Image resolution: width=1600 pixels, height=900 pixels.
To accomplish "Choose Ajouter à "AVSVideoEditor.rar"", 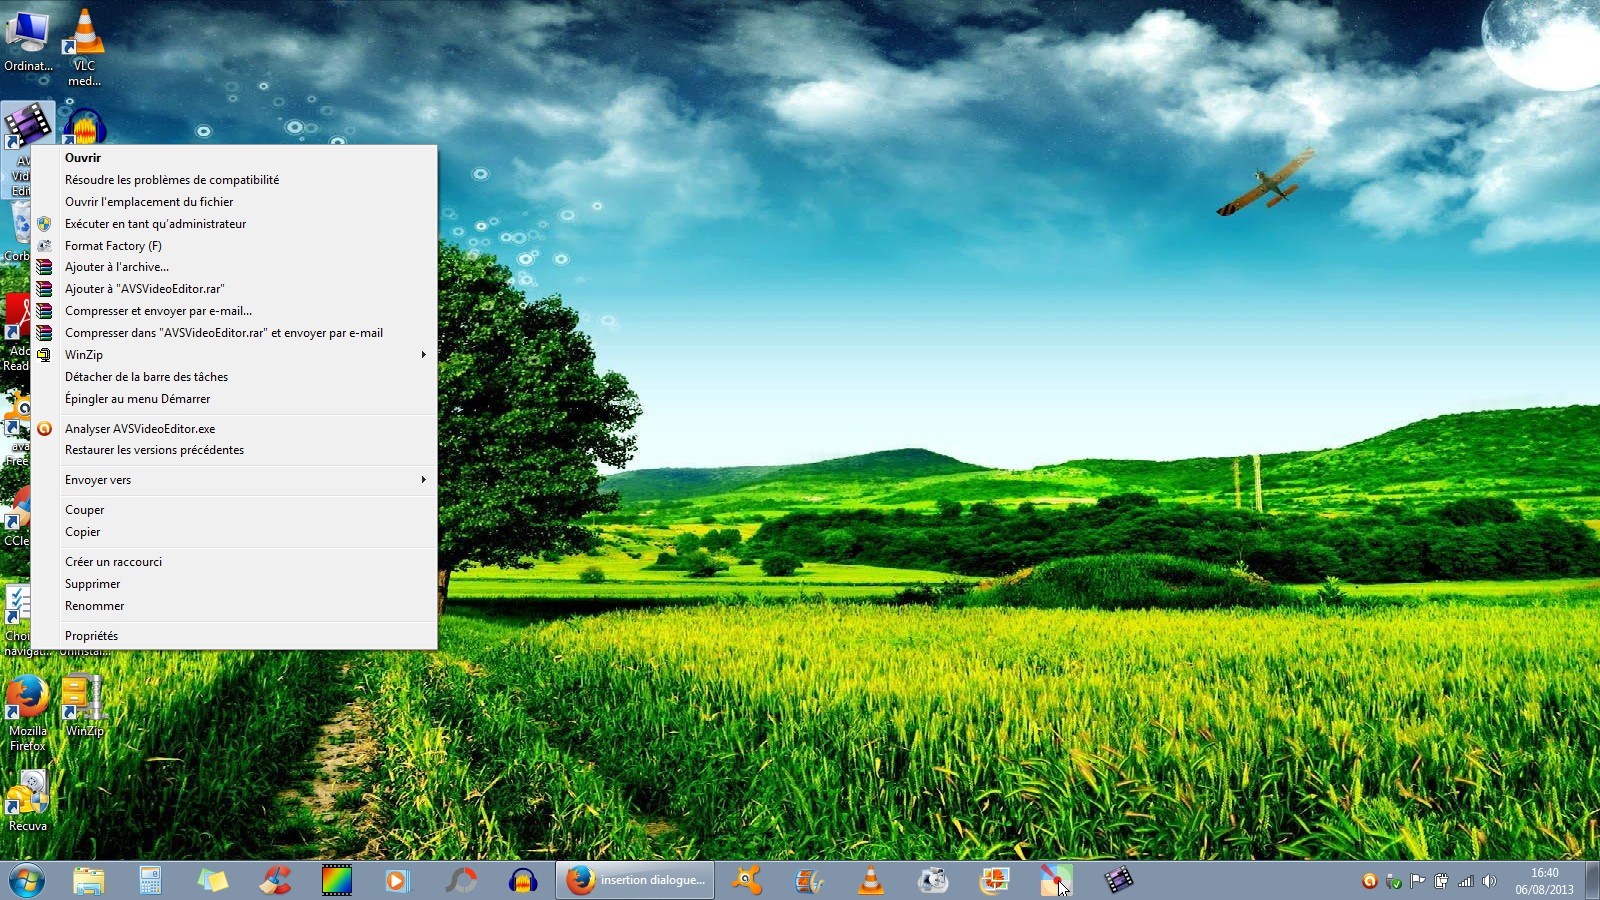I will point(234,289).
